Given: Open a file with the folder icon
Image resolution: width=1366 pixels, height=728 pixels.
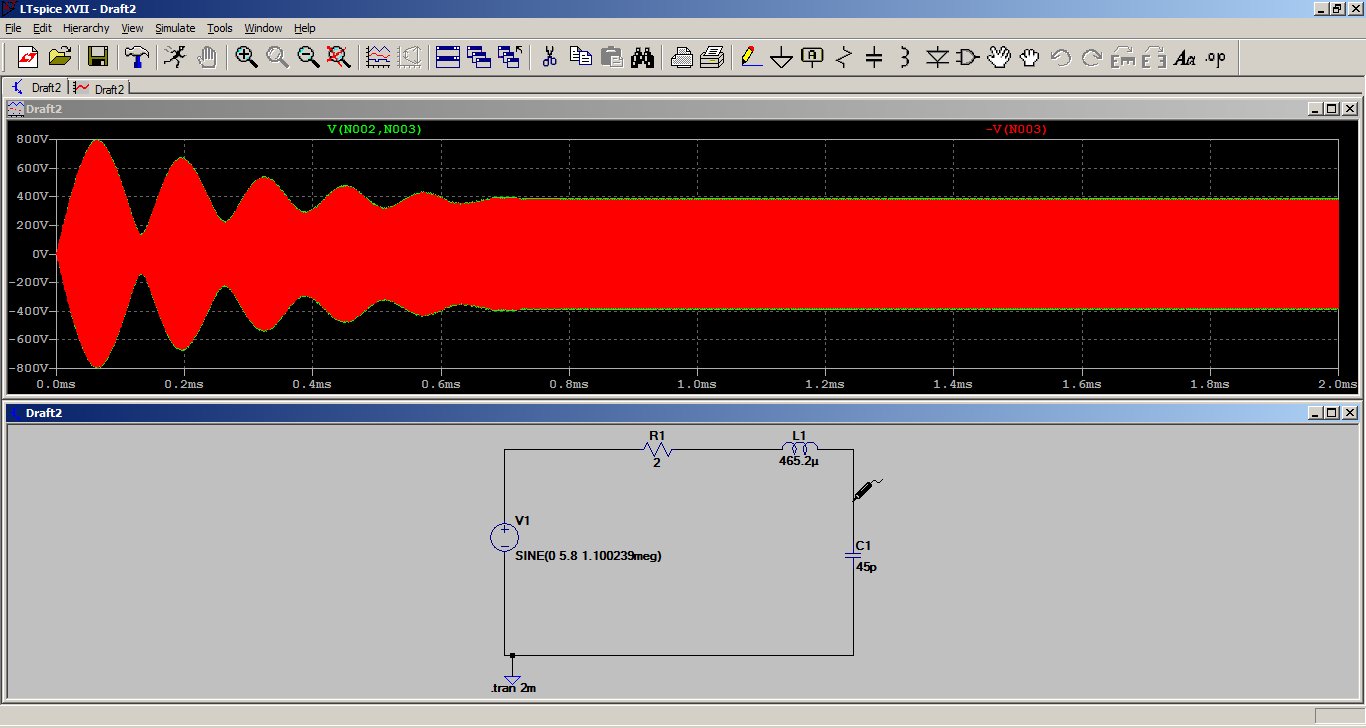Looking at the screenshot, I should (59, 57).
